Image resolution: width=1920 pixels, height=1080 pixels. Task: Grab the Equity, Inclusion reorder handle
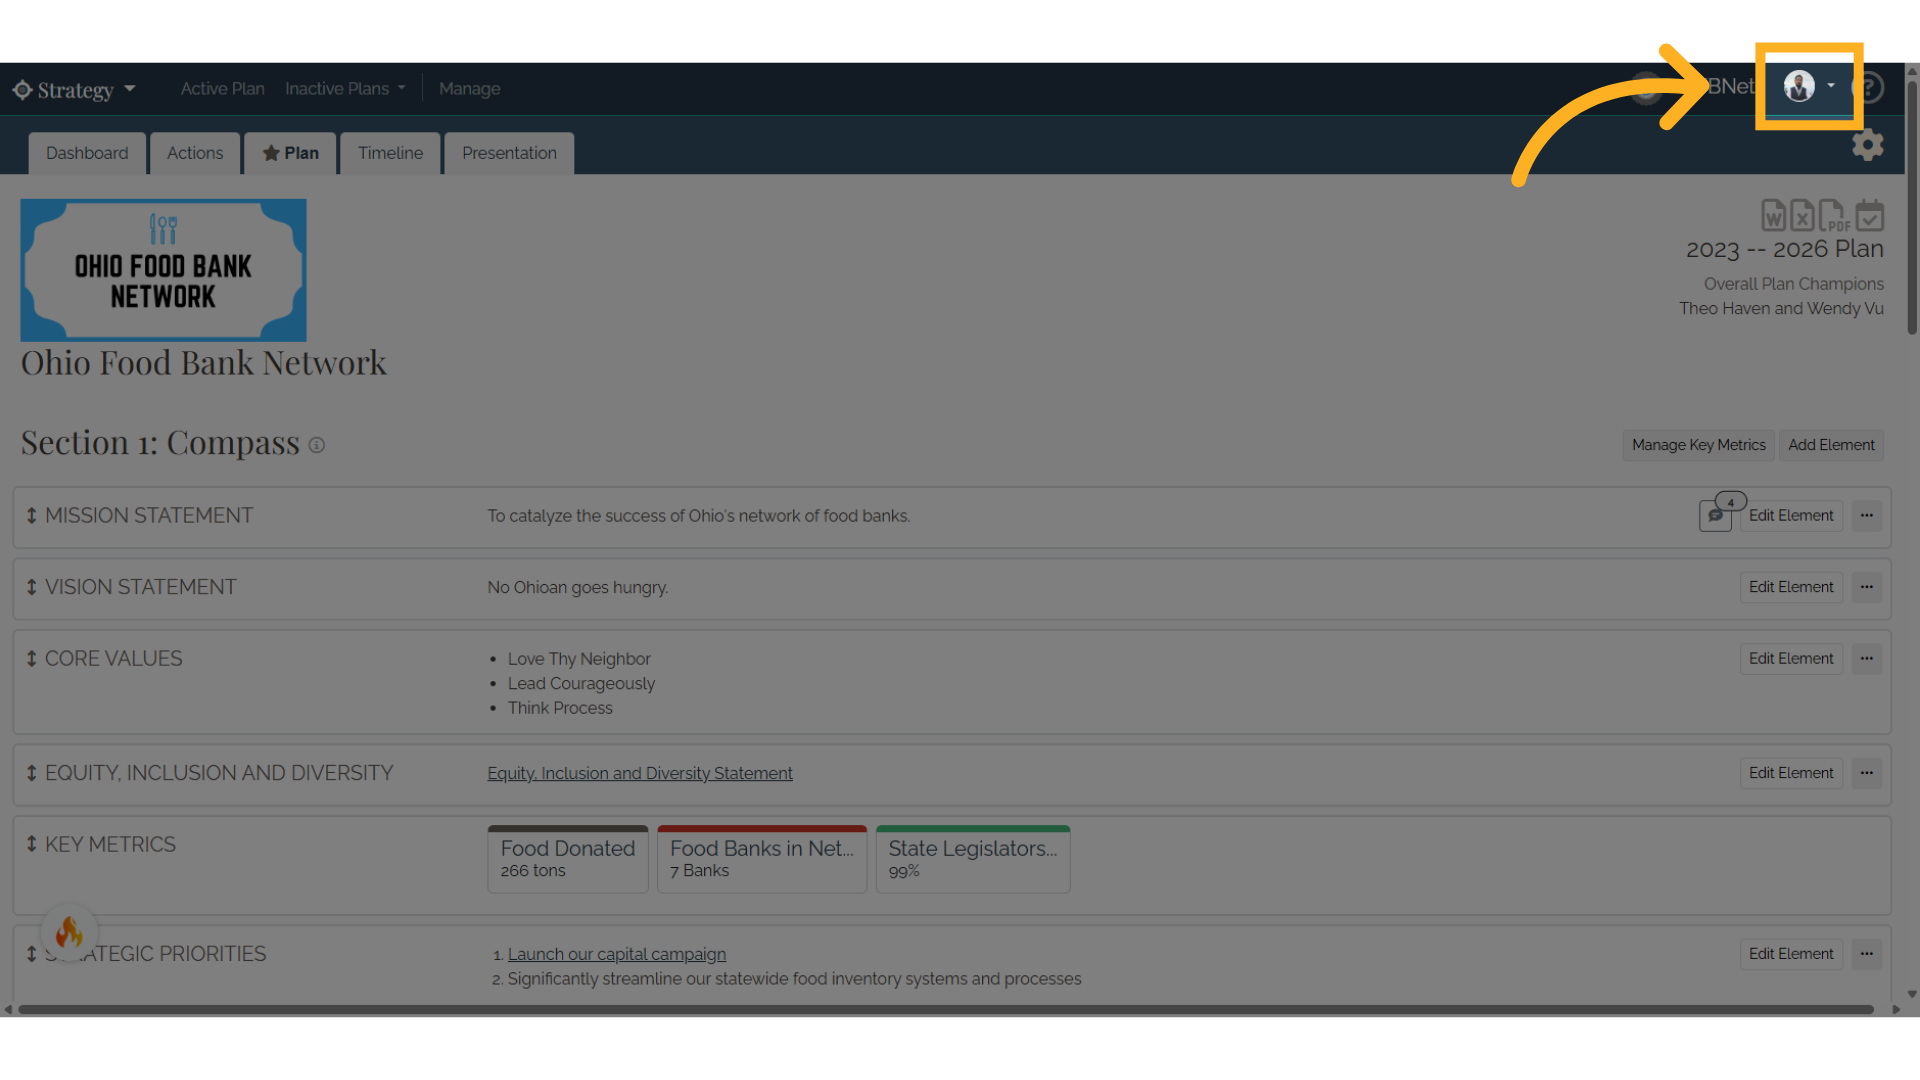pos(31,773)
